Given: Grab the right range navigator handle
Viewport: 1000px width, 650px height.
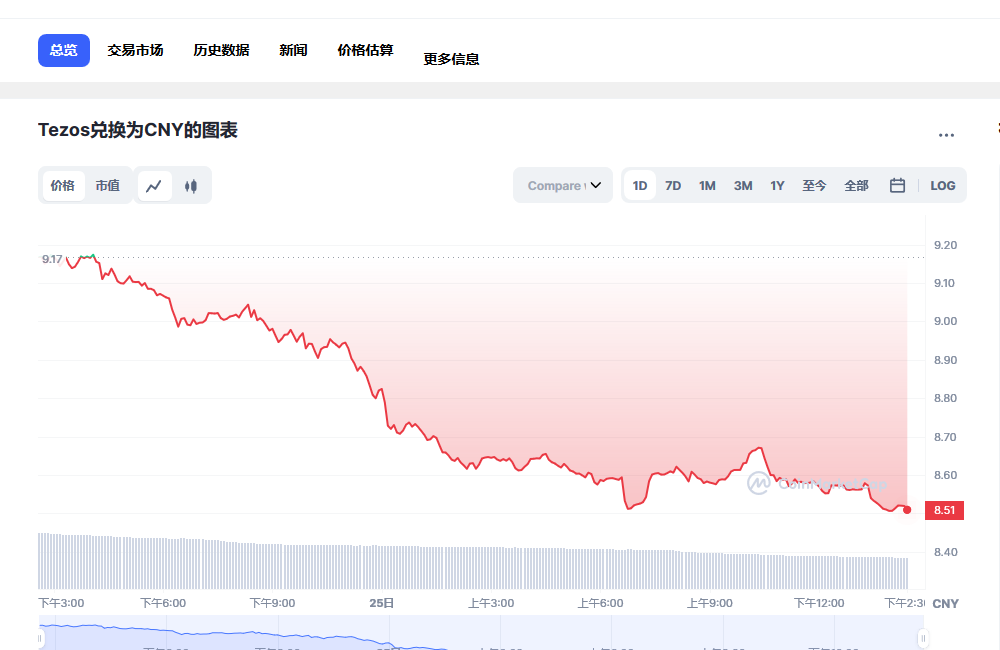Looking at the screenshot, I should pos(923,638).
